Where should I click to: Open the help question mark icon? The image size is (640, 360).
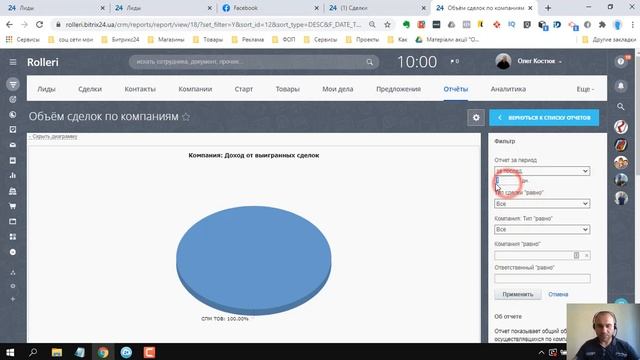[621, 61]
